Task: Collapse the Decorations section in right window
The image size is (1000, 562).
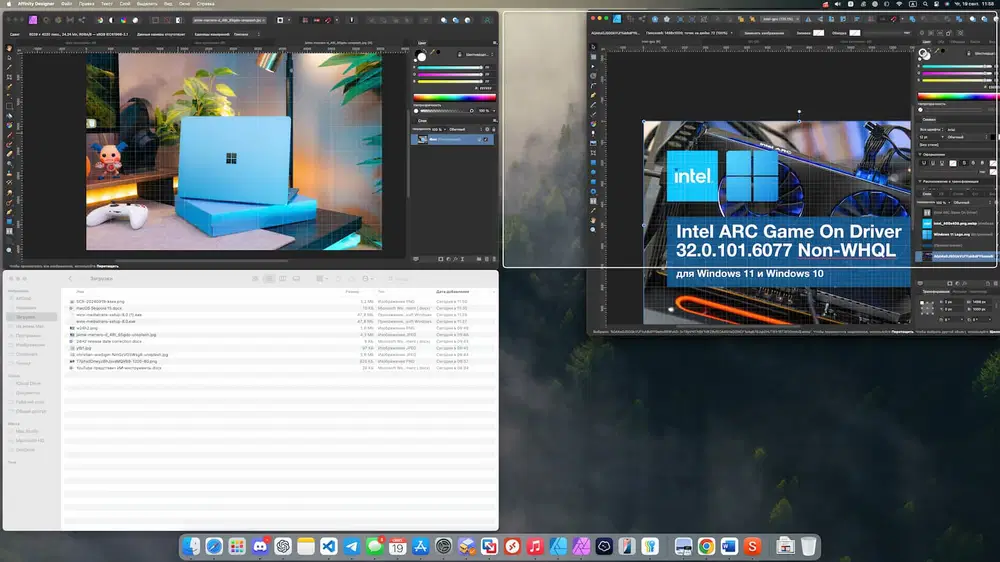Action: click(920, 154)
